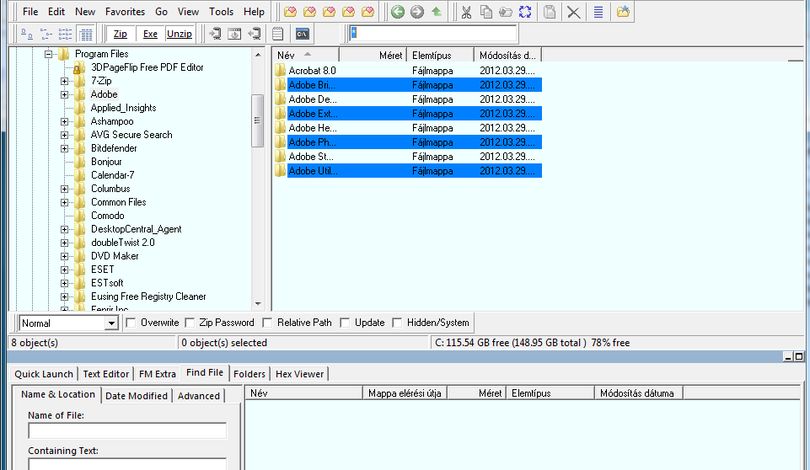
Task: Cut the selected items with scissors icon
Action: (x=466, y=12)
